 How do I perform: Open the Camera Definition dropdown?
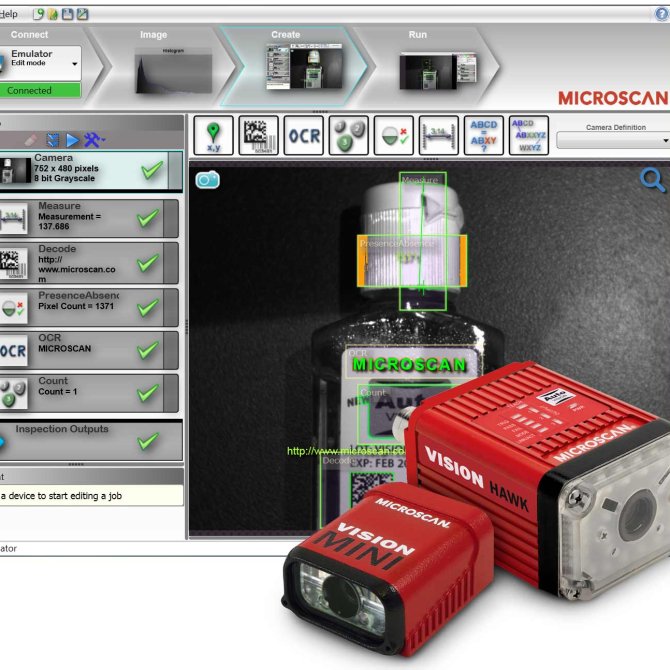point(613,140)
